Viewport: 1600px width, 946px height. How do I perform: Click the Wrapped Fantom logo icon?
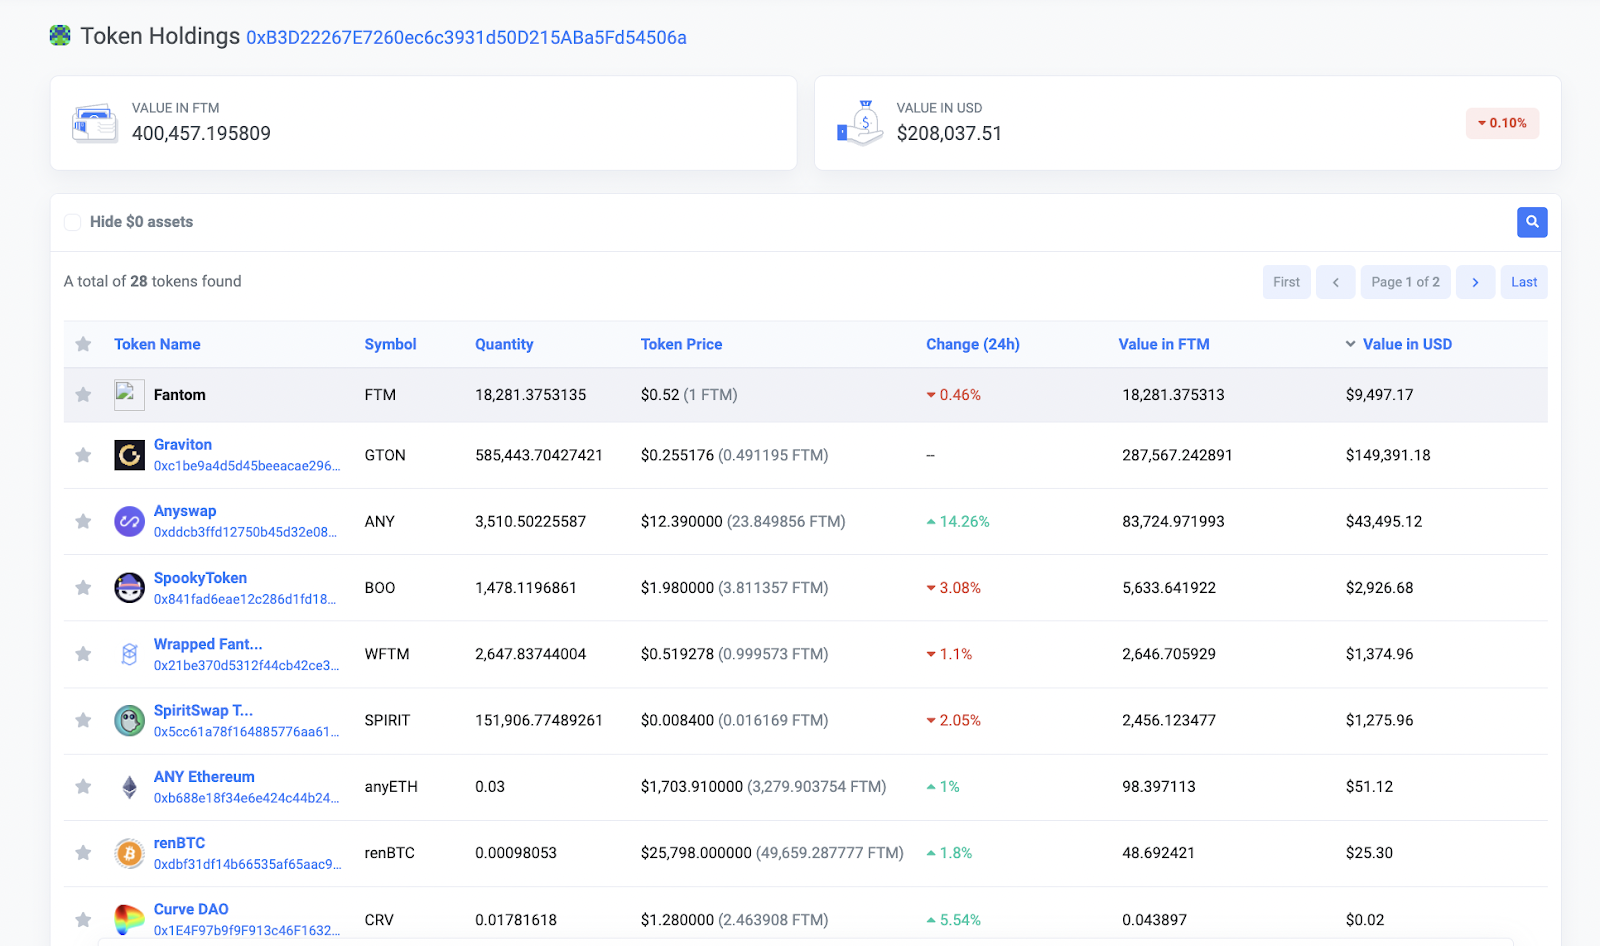(129, 654)
